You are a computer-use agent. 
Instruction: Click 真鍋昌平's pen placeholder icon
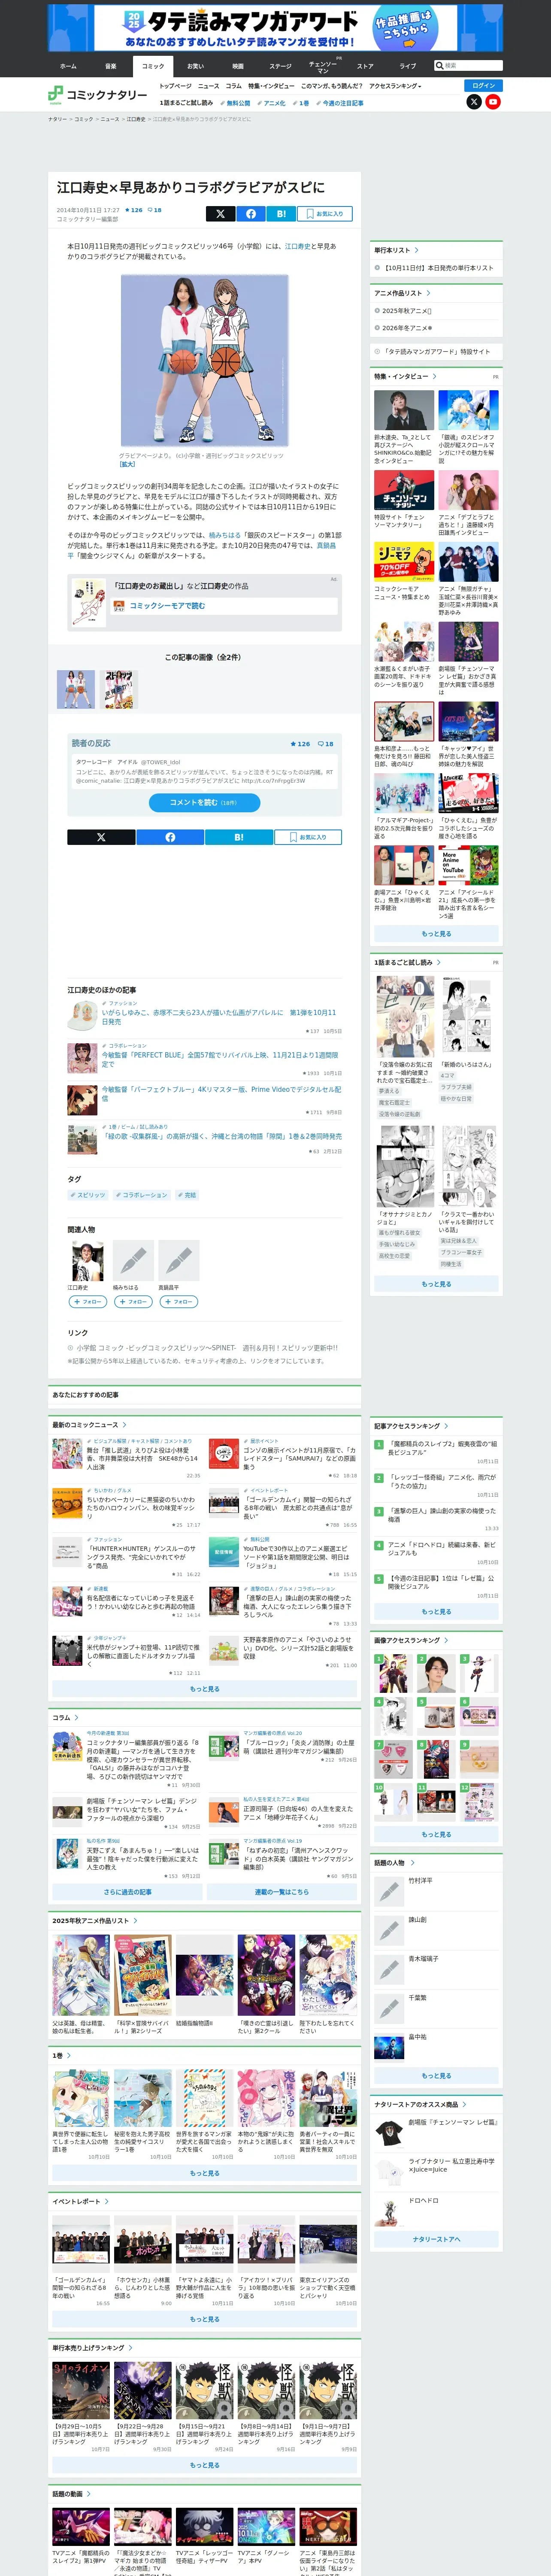178,1261
